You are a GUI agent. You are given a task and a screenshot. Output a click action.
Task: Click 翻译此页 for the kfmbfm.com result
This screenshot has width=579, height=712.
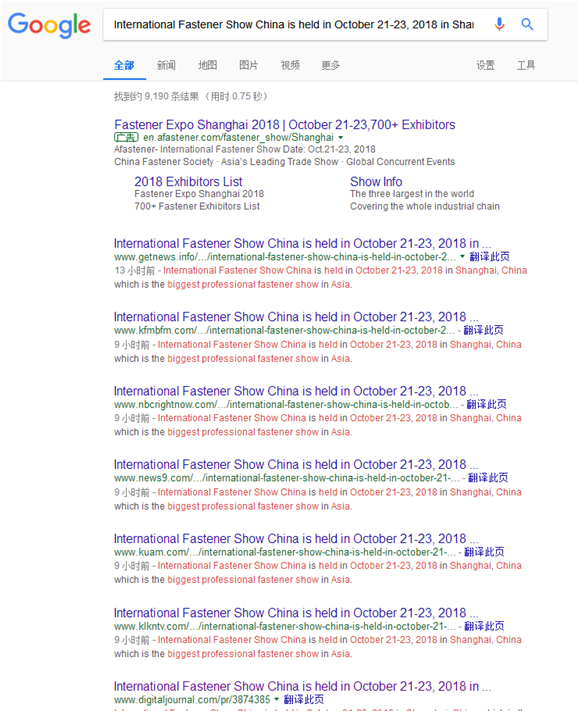(x=484, y=330)
